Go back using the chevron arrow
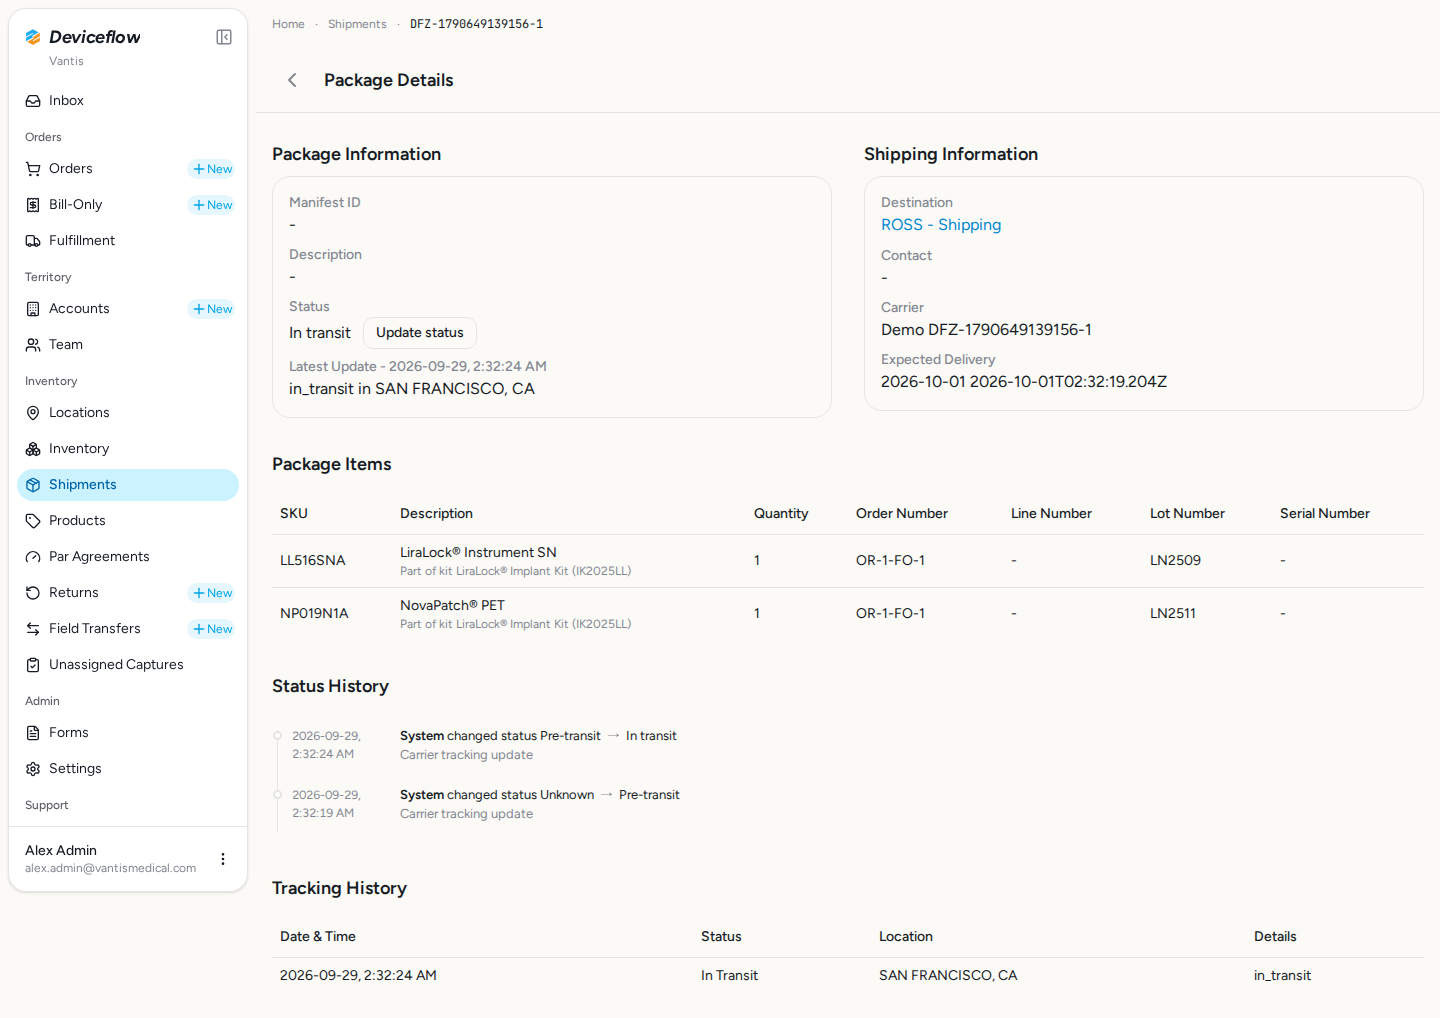 click(292, 80)
